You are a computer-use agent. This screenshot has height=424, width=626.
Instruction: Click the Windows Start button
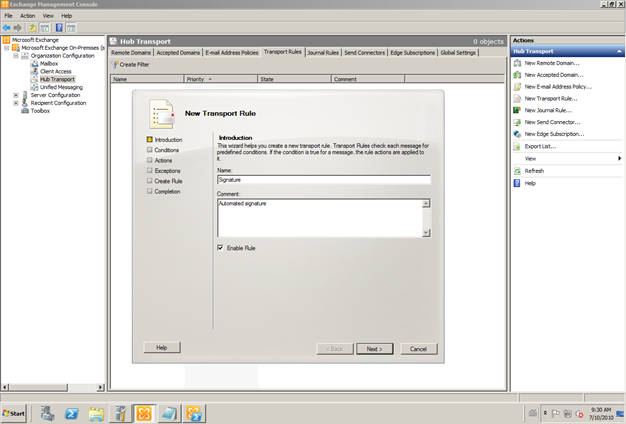point(14,414)
